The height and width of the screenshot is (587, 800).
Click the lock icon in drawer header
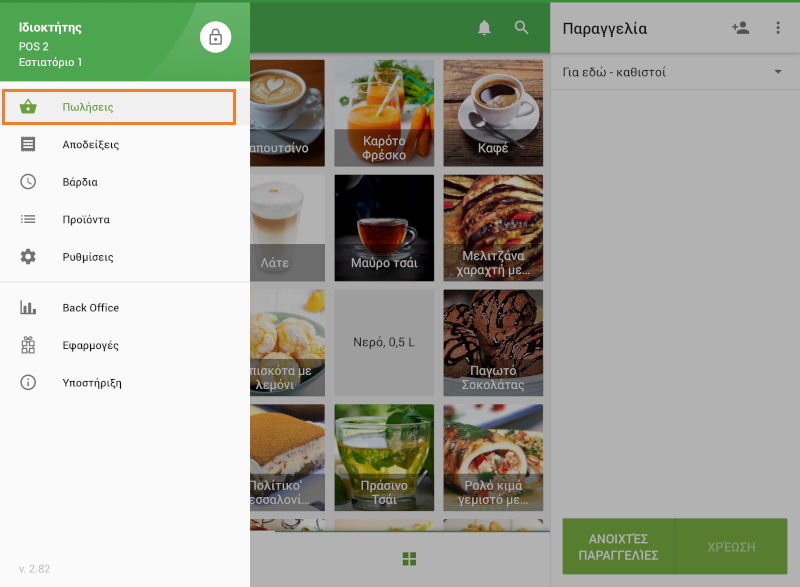[215, 38]
